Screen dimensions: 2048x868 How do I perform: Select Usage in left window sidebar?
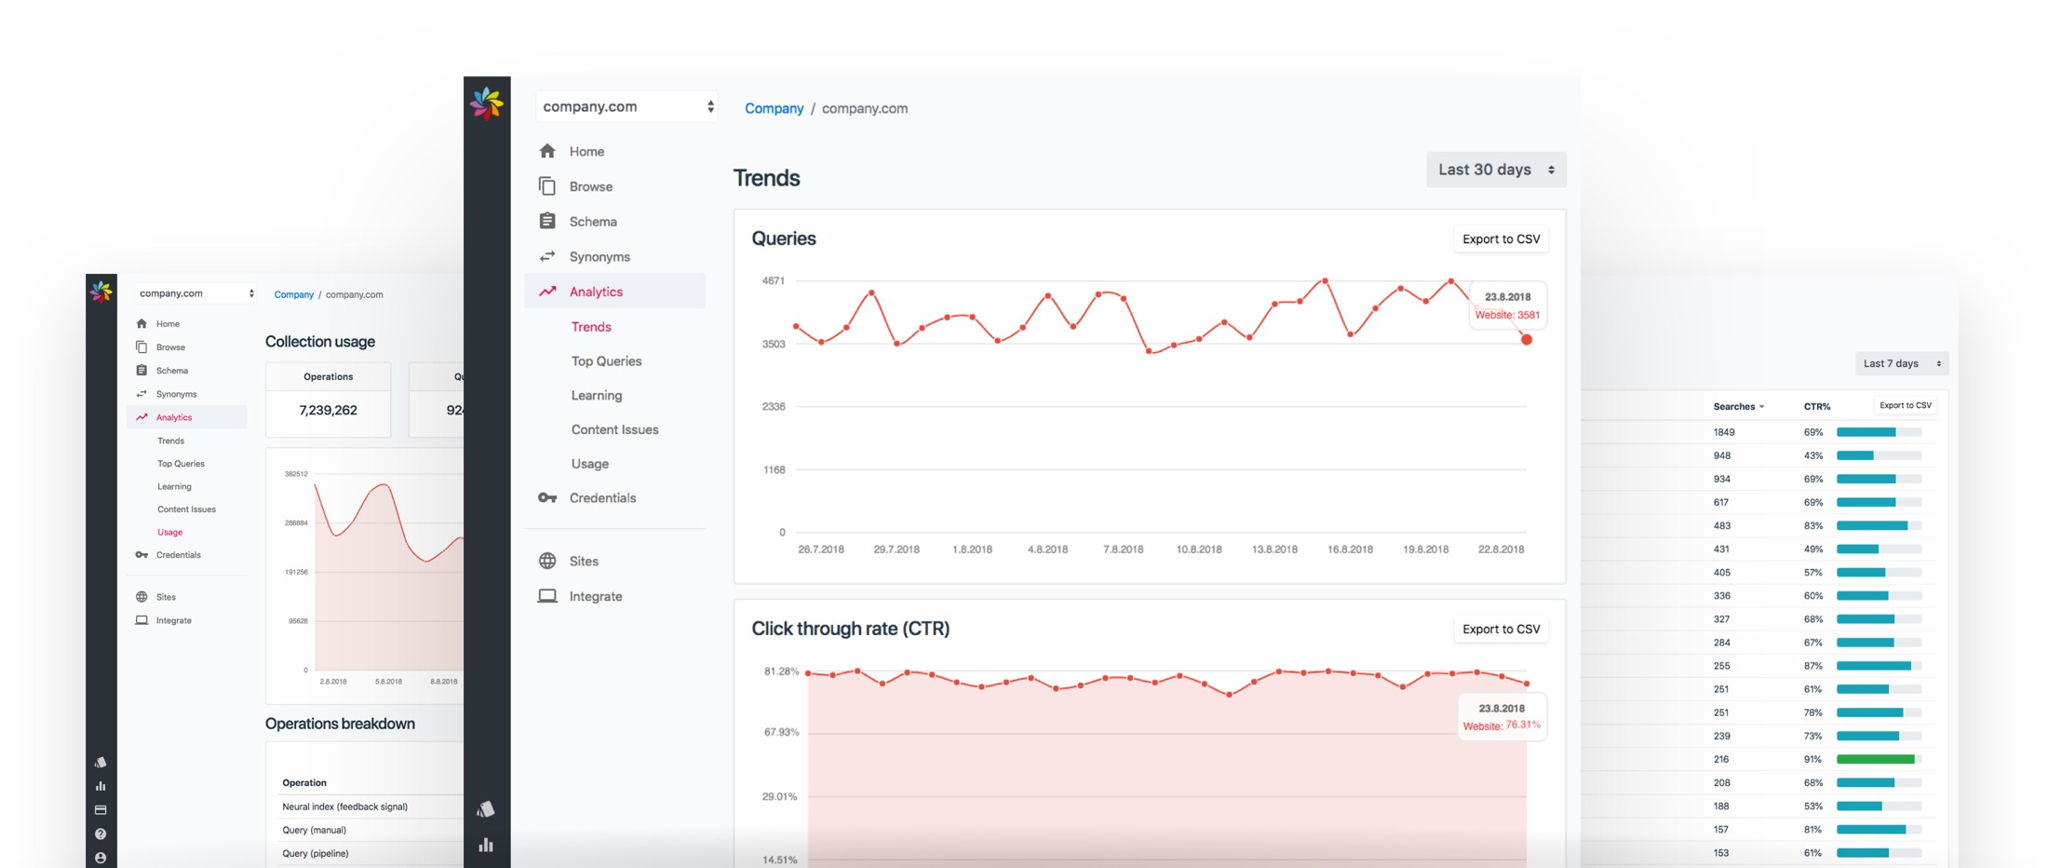coord(170,532)
